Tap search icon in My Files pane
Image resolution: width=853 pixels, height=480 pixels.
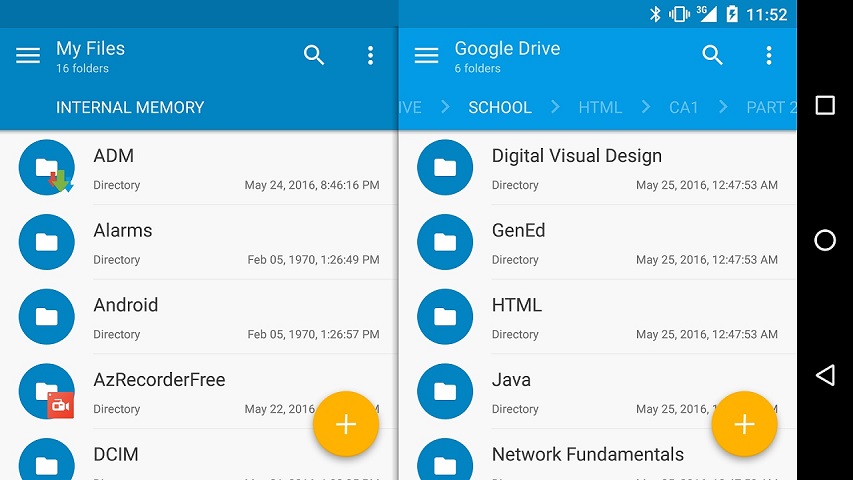pyautogui.click(x=314, y=56)
